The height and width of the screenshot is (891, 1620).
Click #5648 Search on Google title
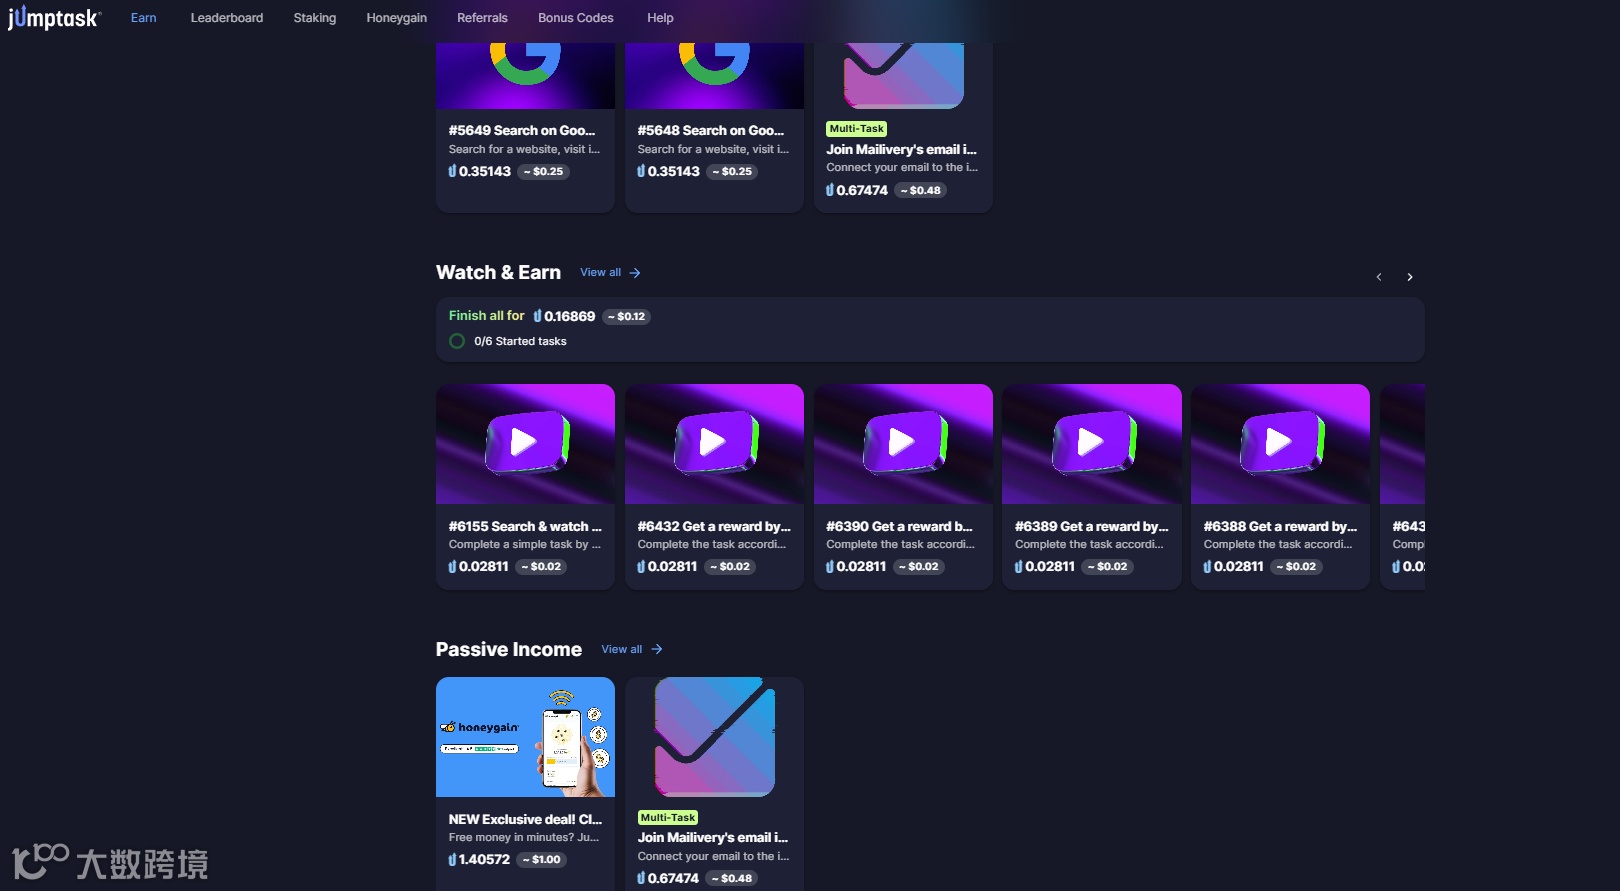click(711, 130)
